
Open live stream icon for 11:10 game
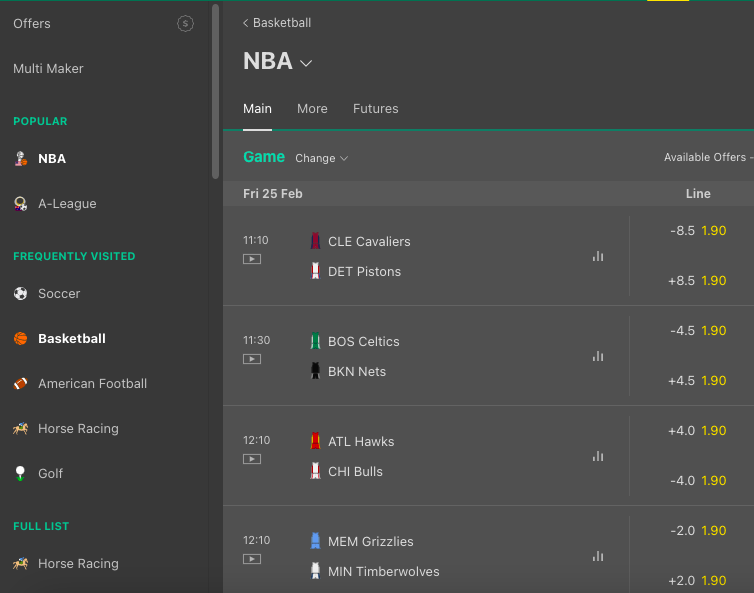252,259
